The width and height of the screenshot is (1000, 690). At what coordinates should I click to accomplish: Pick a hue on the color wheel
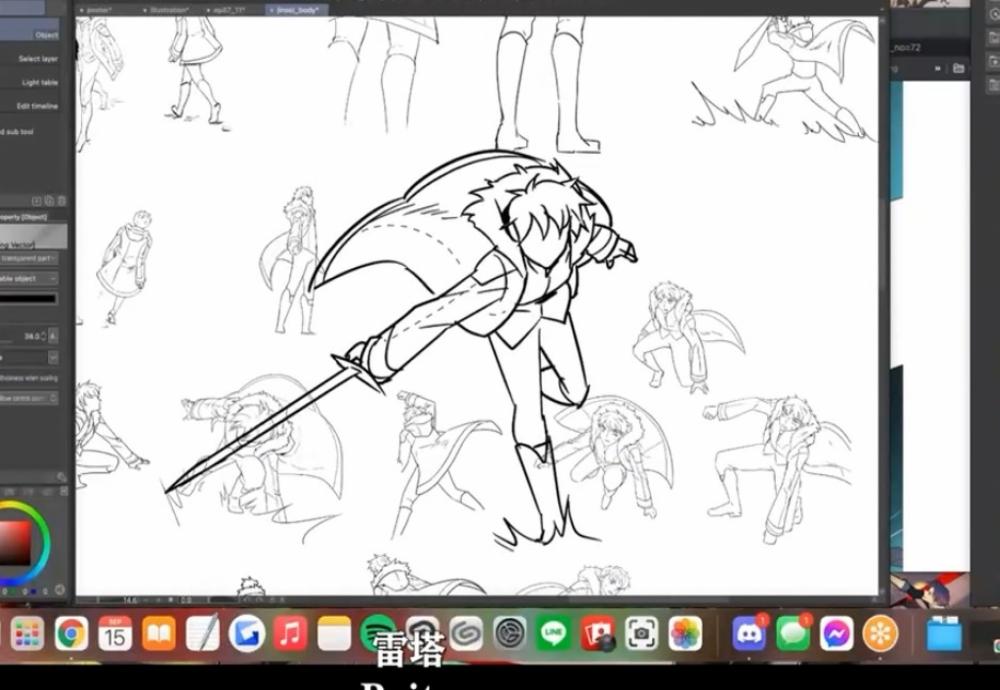click(38, 522)
